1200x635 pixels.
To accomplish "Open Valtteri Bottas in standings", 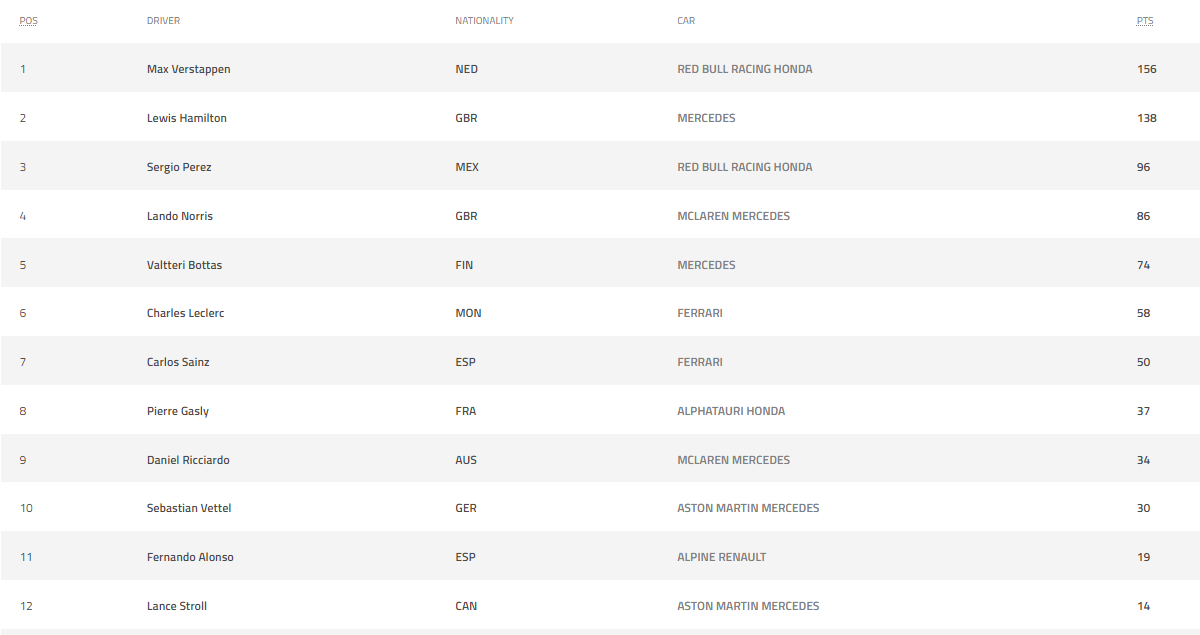I will [185, 265].
